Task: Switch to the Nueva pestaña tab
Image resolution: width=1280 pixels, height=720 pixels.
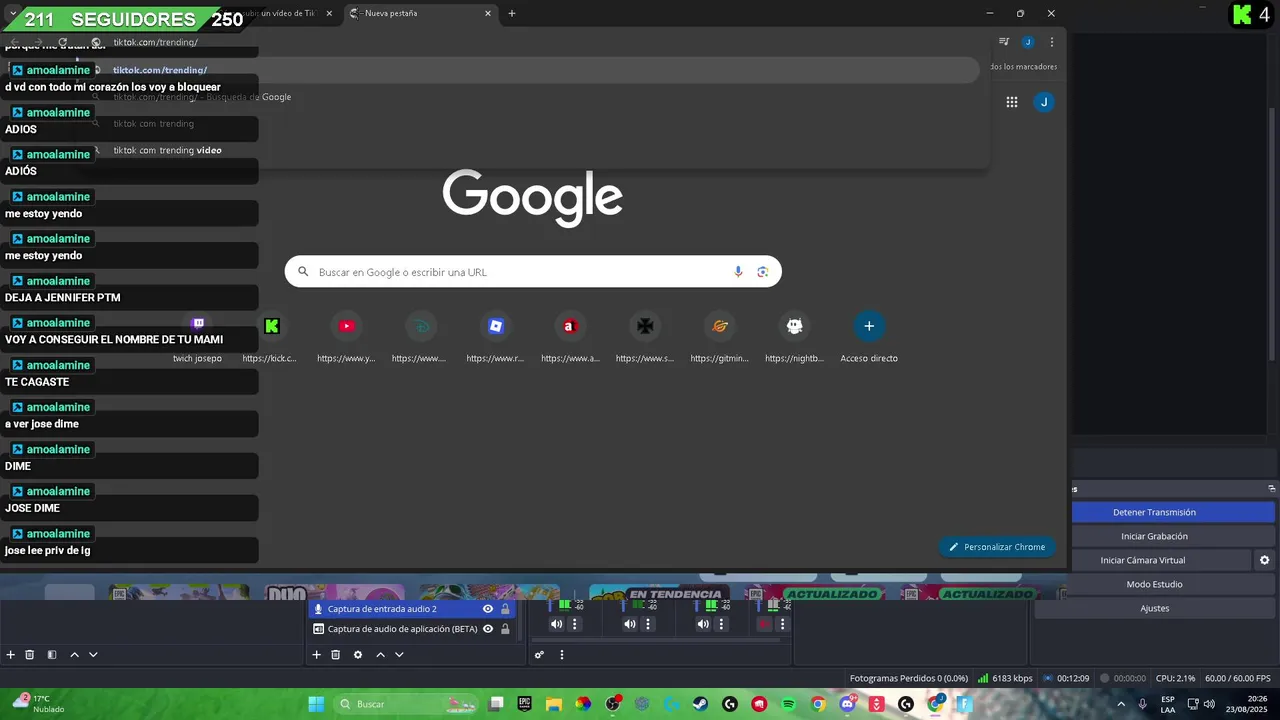Action: click(x=421, y=13)
